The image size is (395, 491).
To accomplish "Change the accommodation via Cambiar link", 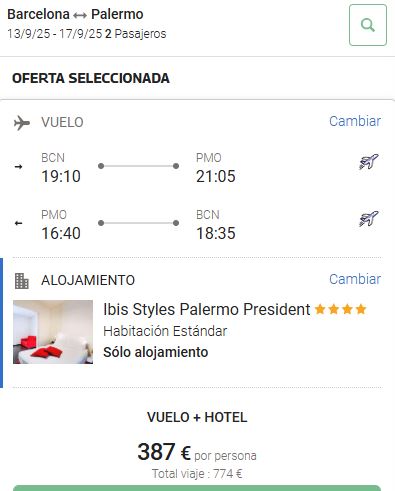I will 355,279.
